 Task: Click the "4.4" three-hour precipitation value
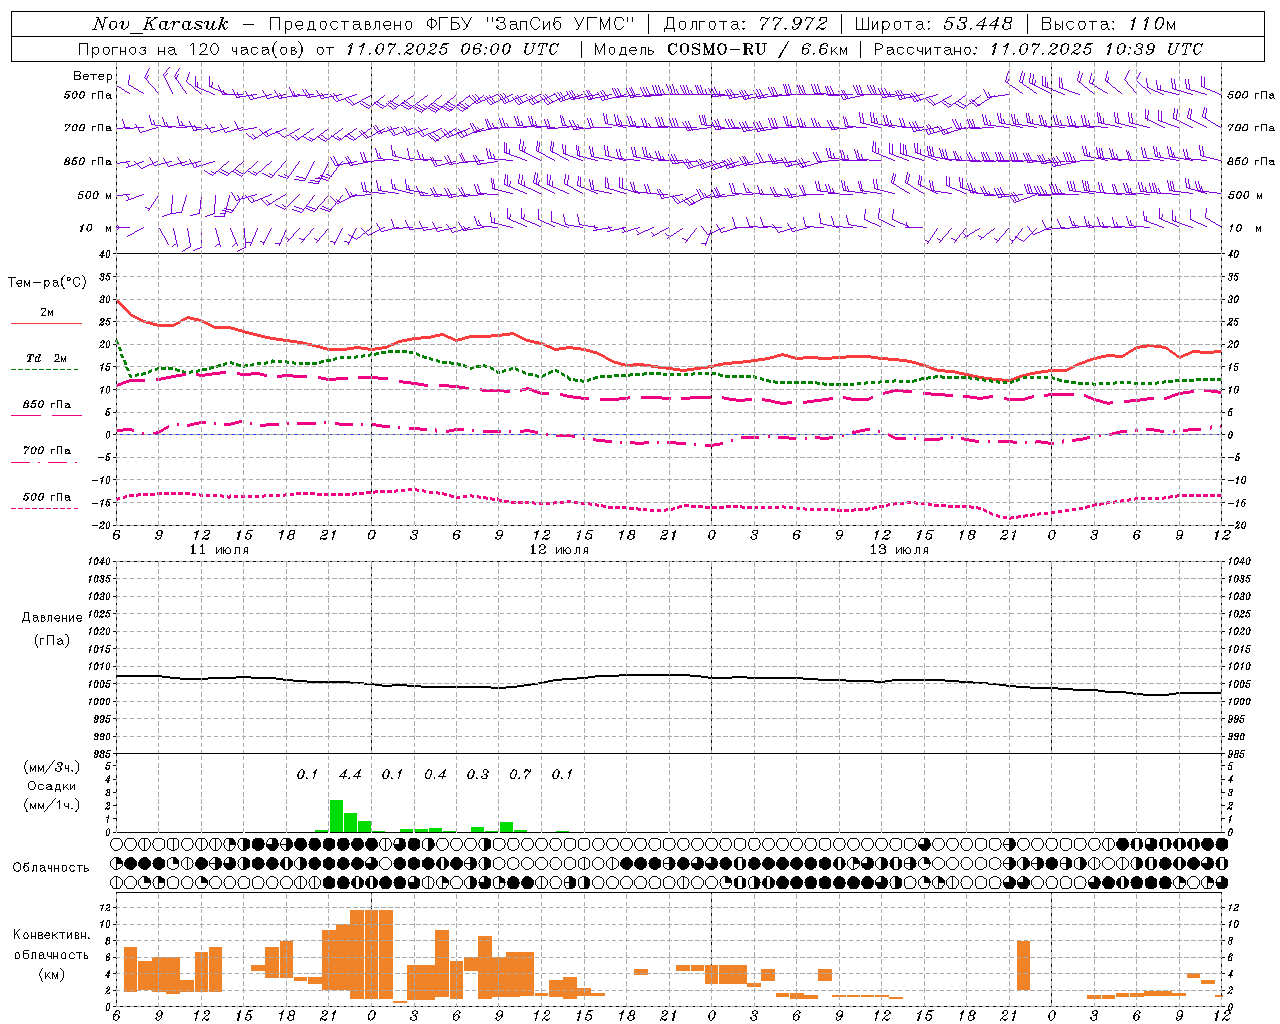pyautogui.click(x=350, y=774)
